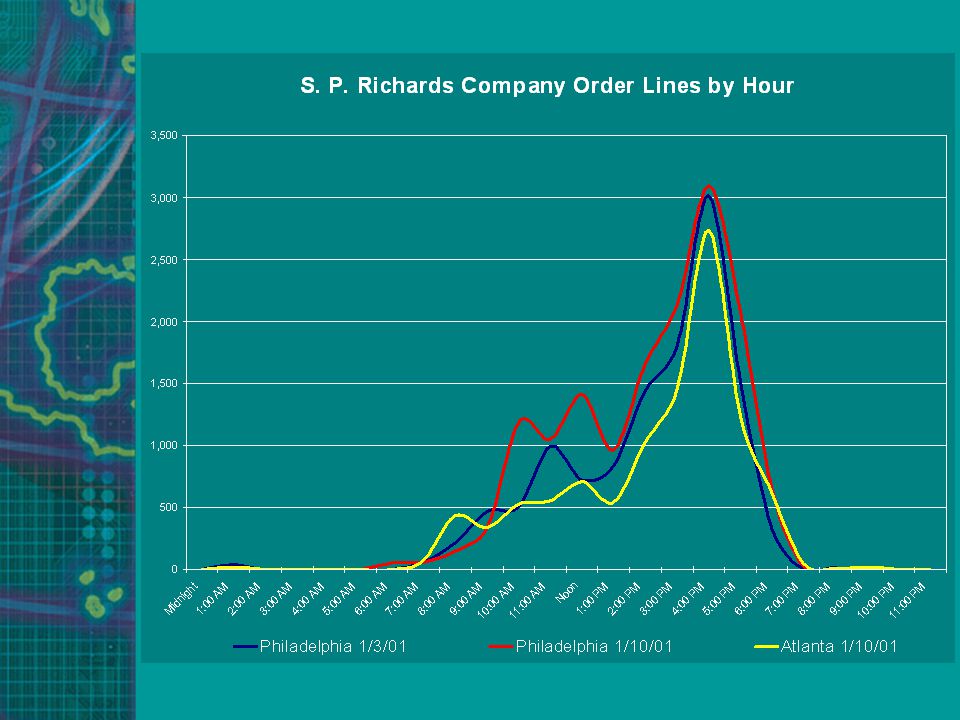Click the '8:00 PM' x-axis label
This screenshot has height=720, width=960.
[x=815, y=598]
